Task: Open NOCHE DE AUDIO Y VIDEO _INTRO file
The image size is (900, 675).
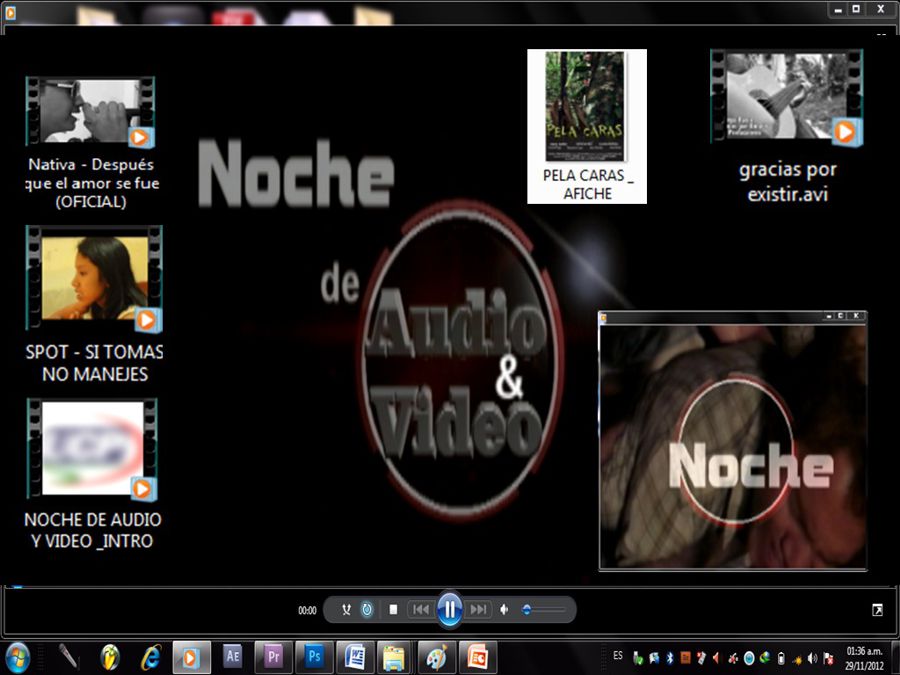Action: (x=92, y=449)
